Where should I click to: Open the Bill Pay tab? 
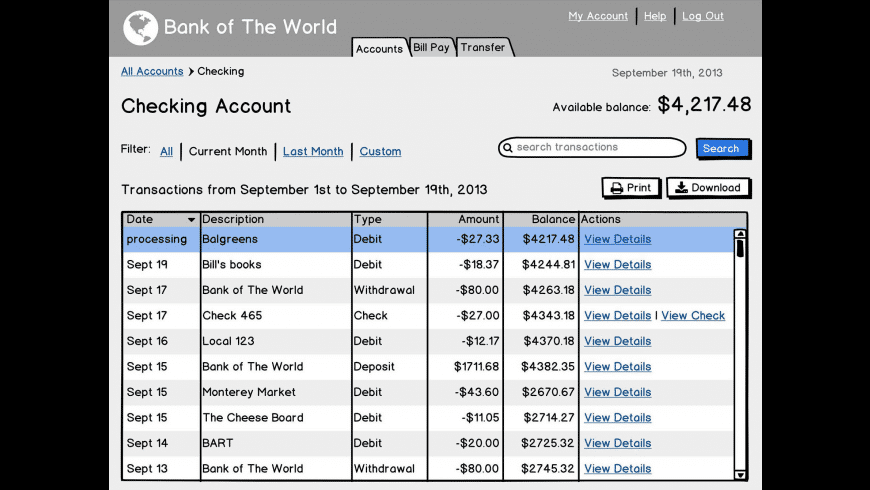[x=431, y=47]
